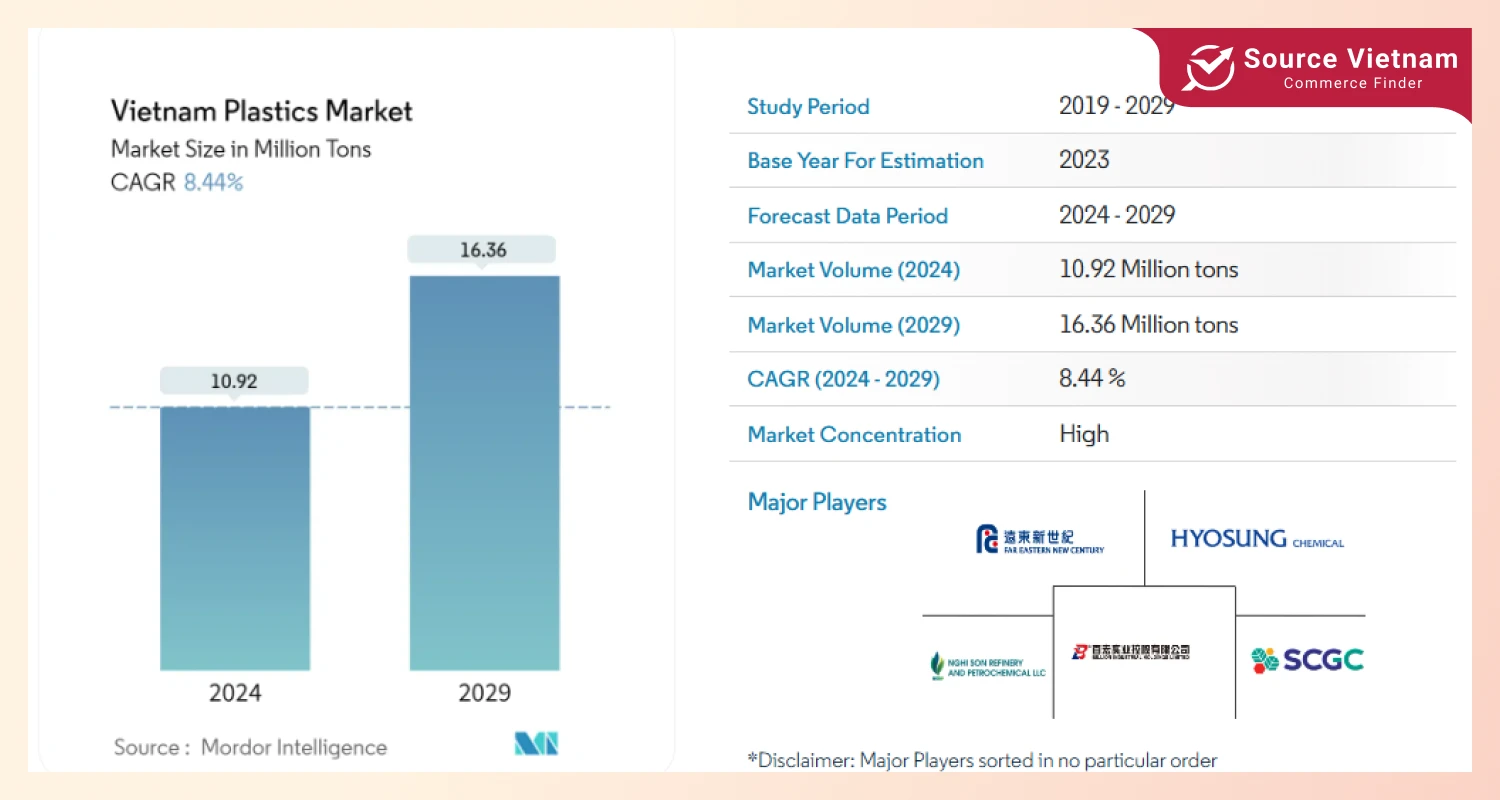Click the 10.92 Million tons value
The width and height of the screenshot is (1500, 800).
tap(1149, 269)
